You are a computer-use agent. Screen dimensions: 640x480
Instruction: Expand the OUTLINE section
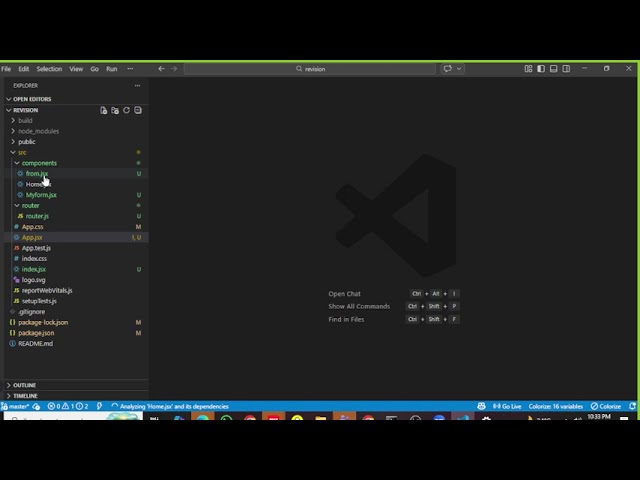(76, 385)
